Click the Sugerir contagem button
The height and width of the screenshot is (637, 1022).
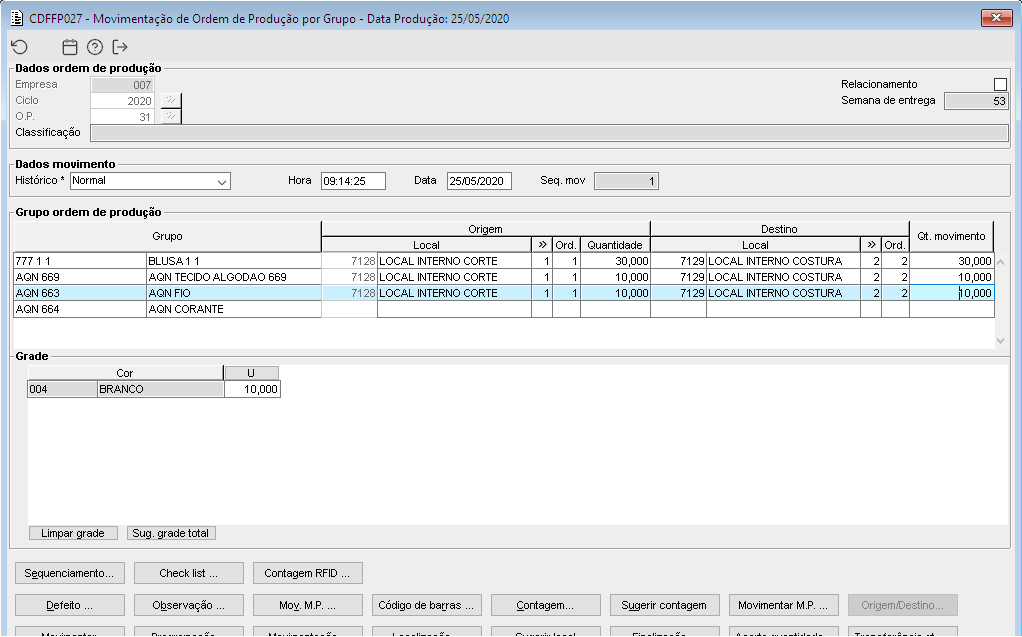[x=665, y=606]
